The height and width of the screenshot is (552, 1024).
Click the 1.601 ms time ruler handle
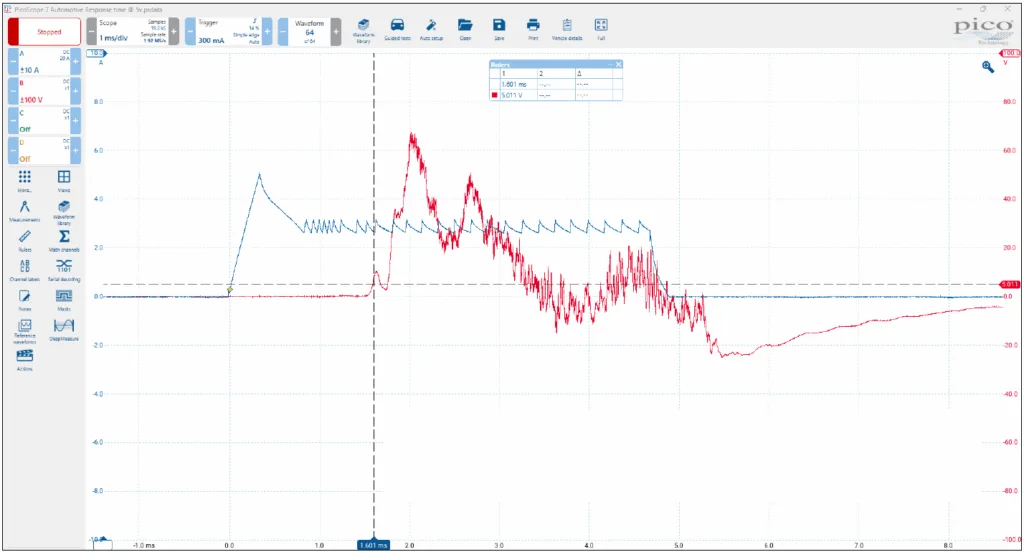374,545
